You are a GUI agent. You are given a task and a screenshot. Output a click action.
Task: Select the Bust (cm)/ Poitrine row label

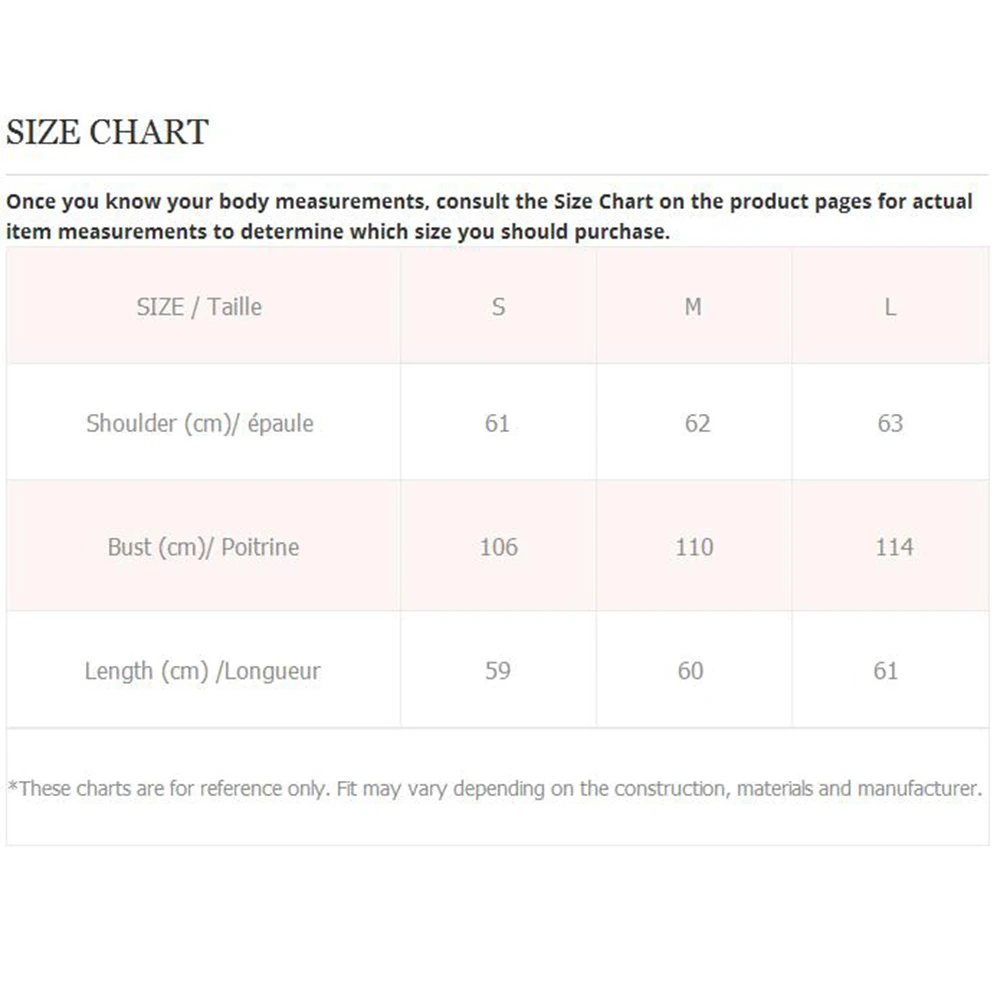coord(203,547)
